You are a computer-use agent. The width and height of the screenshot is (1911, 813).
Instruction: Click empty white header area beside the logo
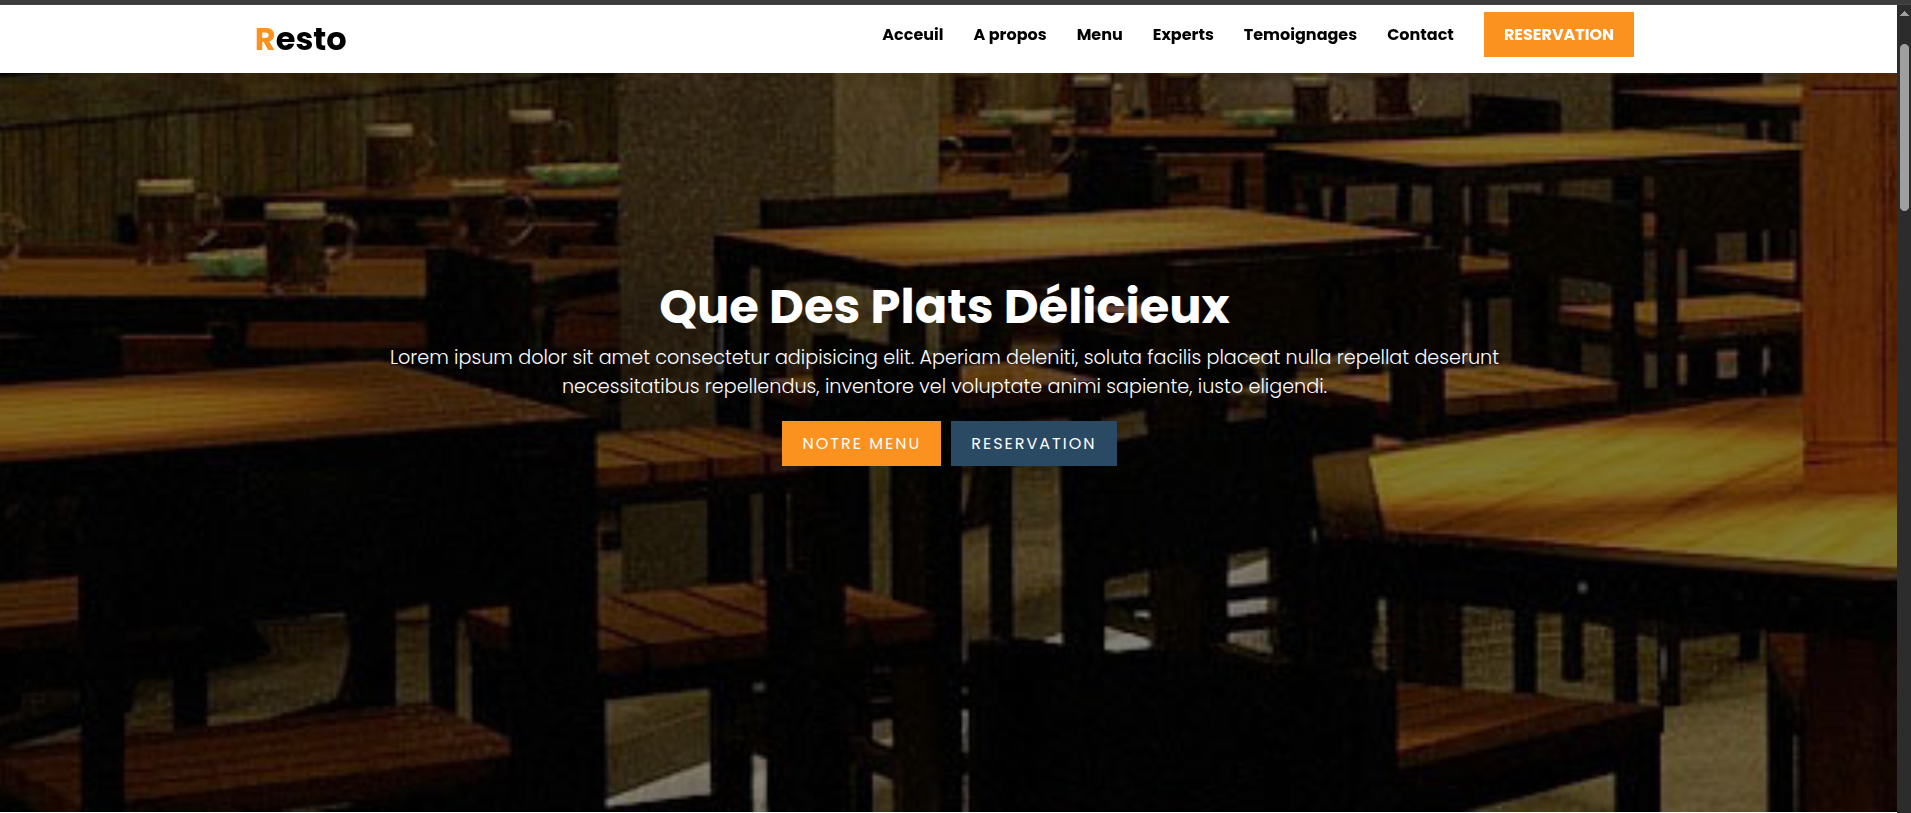coord(600,39)
